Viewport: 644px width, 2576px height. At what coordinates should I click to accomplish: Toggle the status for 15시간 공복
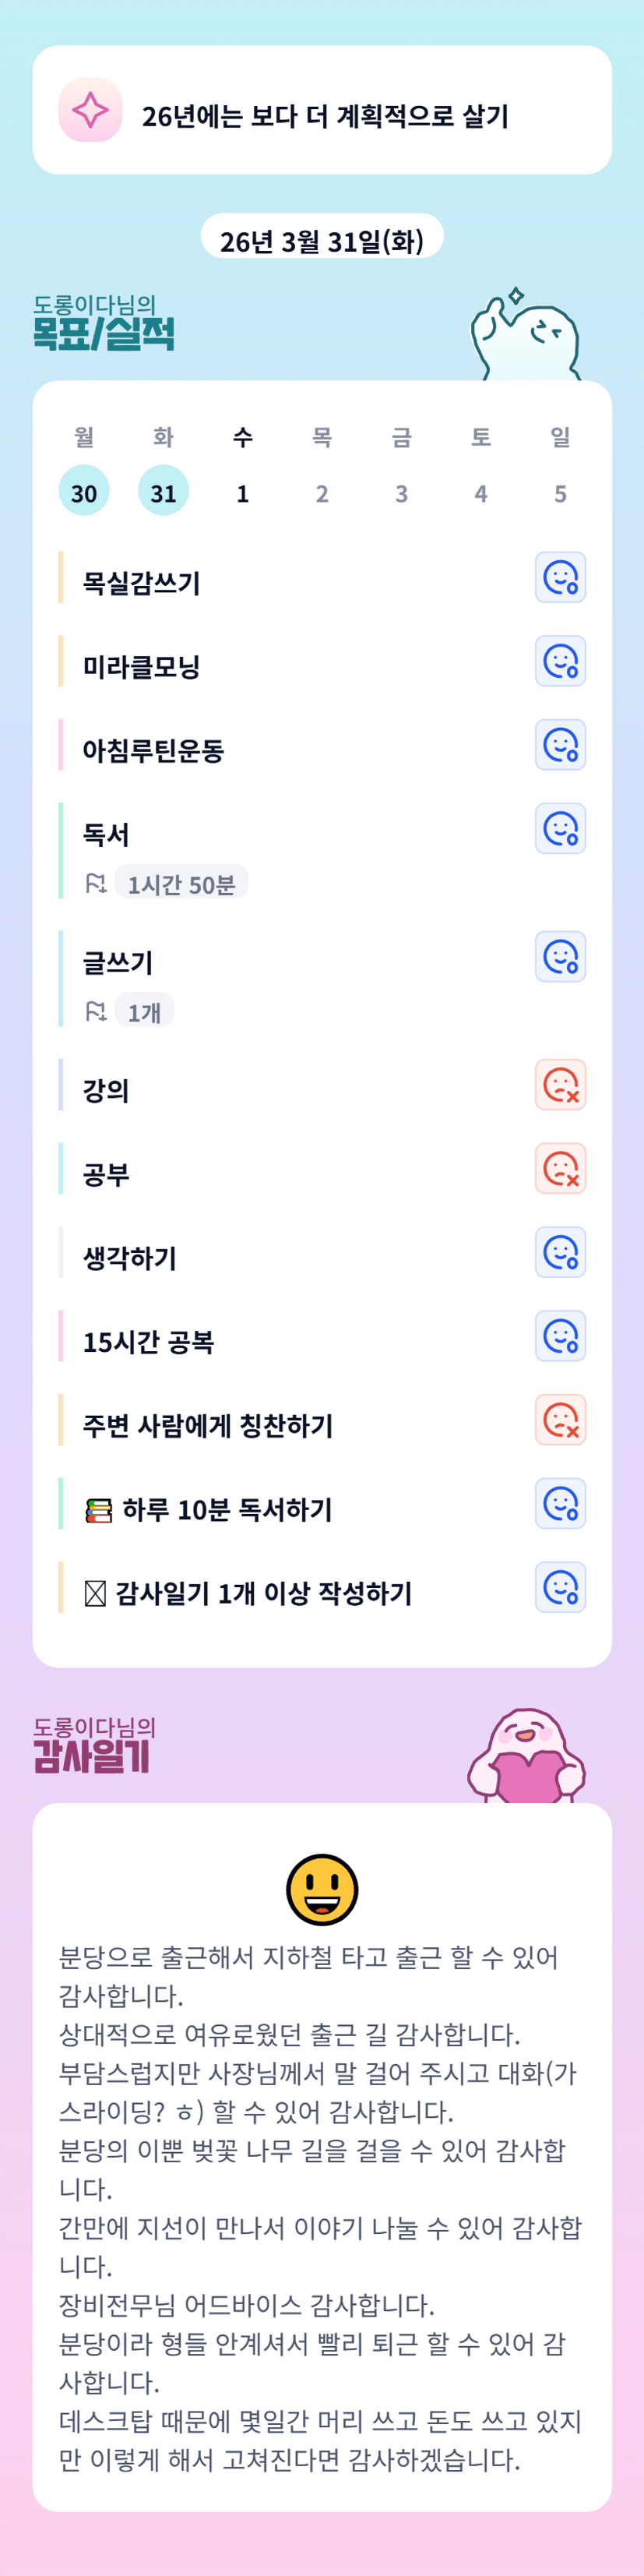tap(560, 1337)
